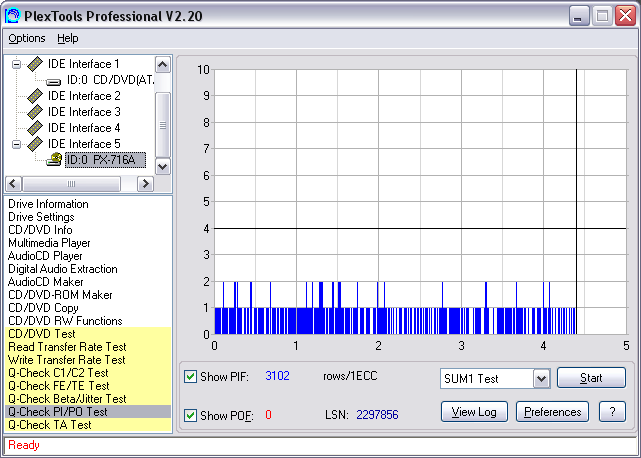The width and height of the screenshot is (641, 458).
Task: Open the SUM1 Test dropdown
Action: click(541, 379)
